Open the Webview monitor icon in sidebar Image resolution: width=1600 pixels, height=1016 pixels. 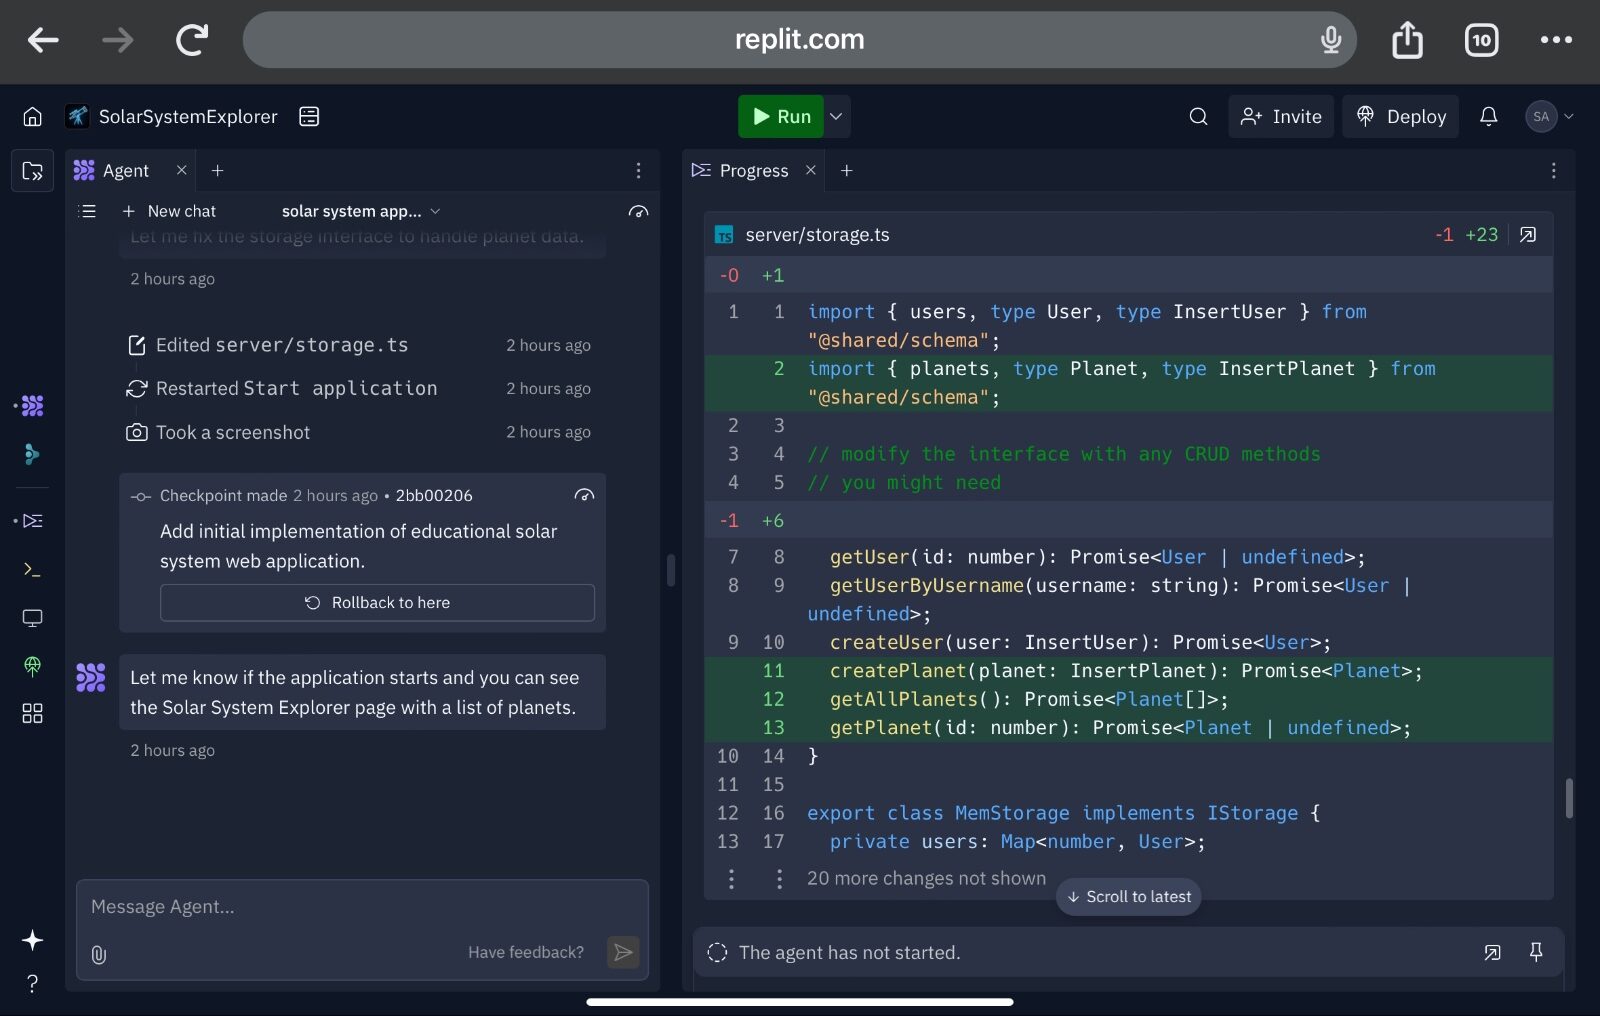31,618
